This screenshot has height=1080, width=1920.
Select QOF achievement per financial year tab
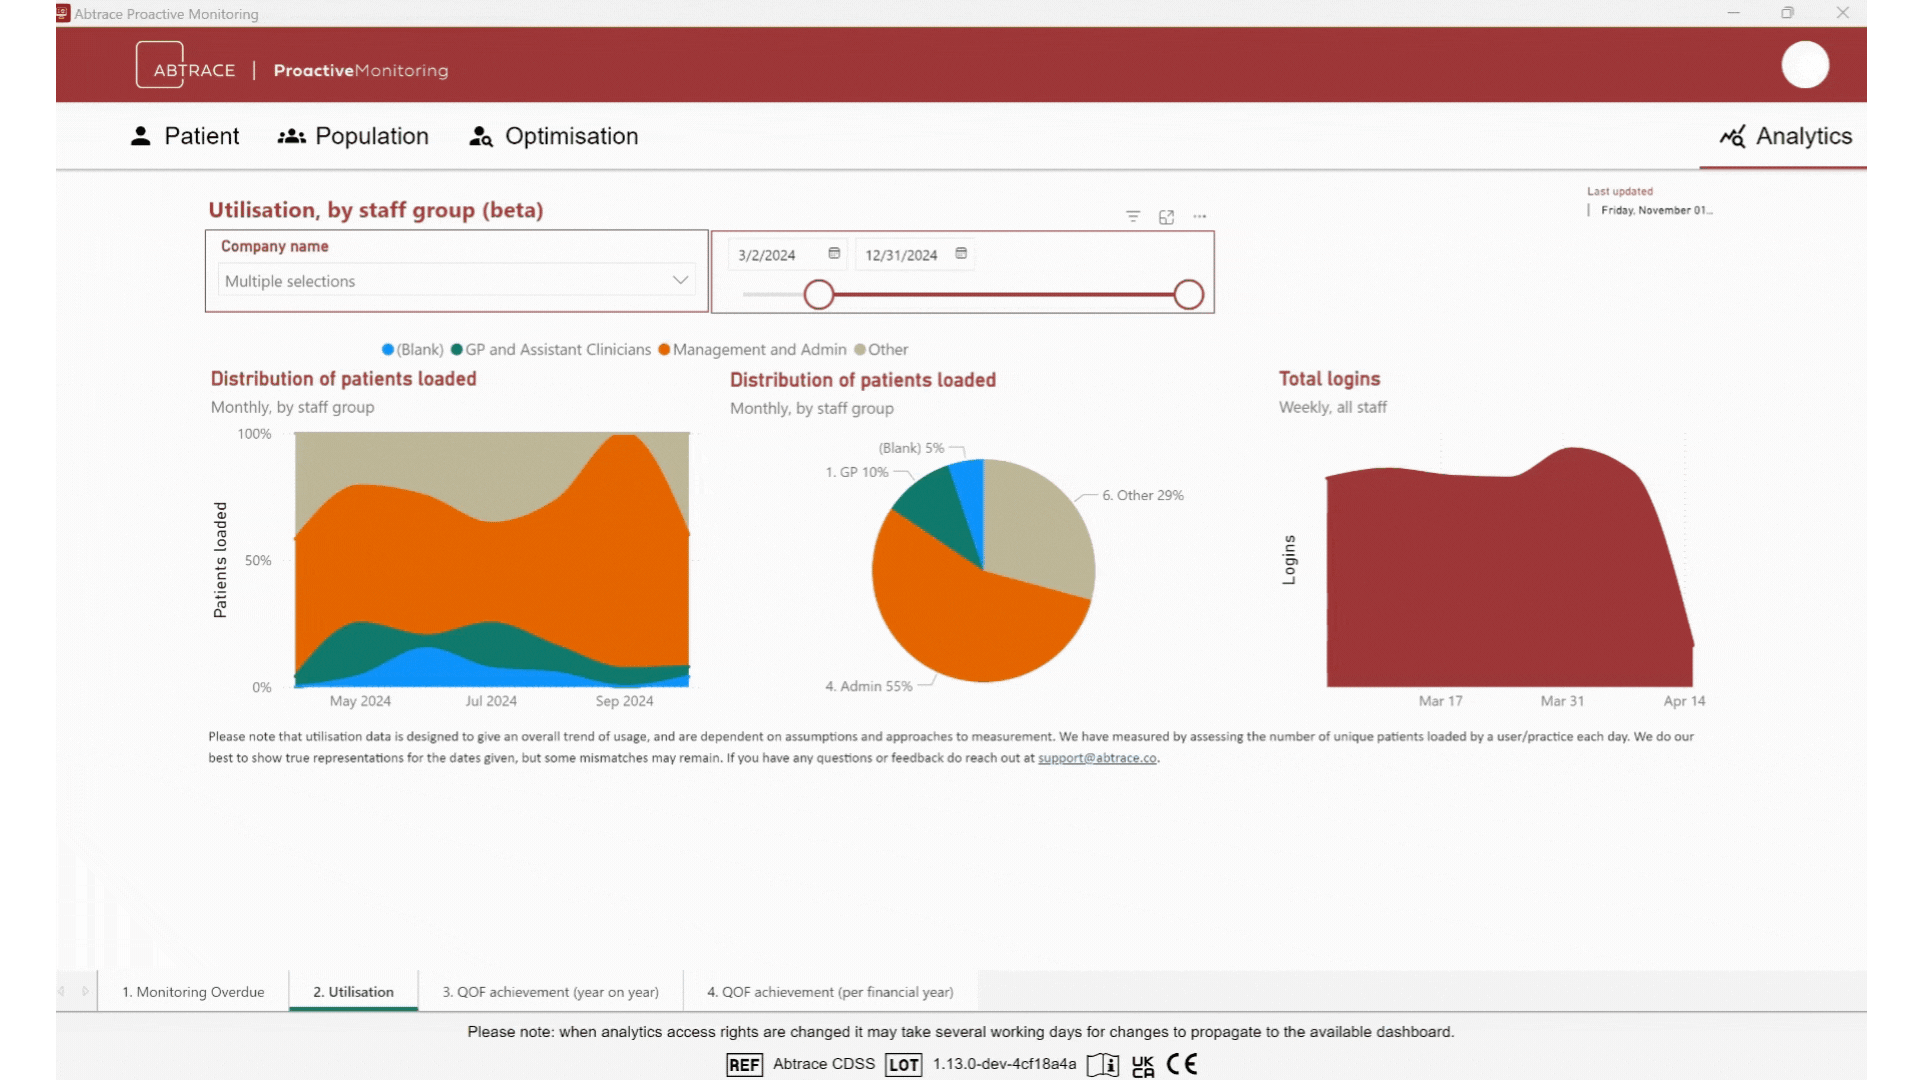point(831,992)
